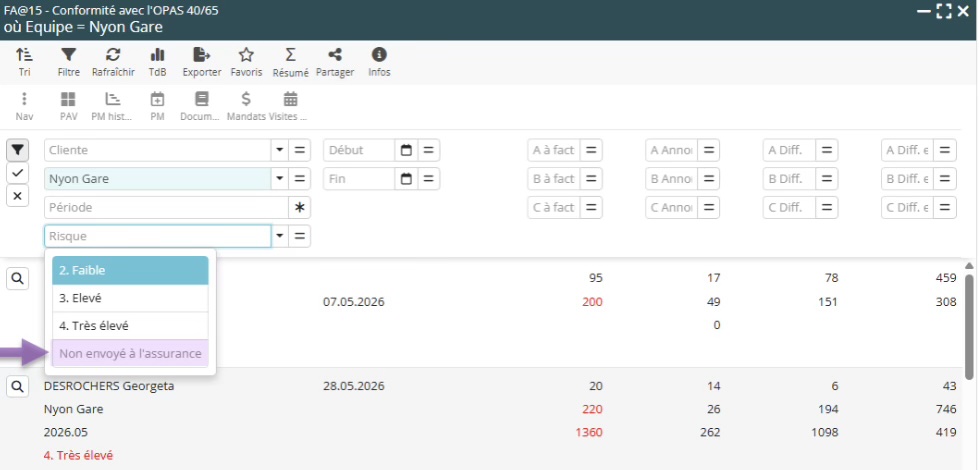Select '2. Faible' risk option
The height and width of the screenshot is (470, 979).
(x=130, y=270)
